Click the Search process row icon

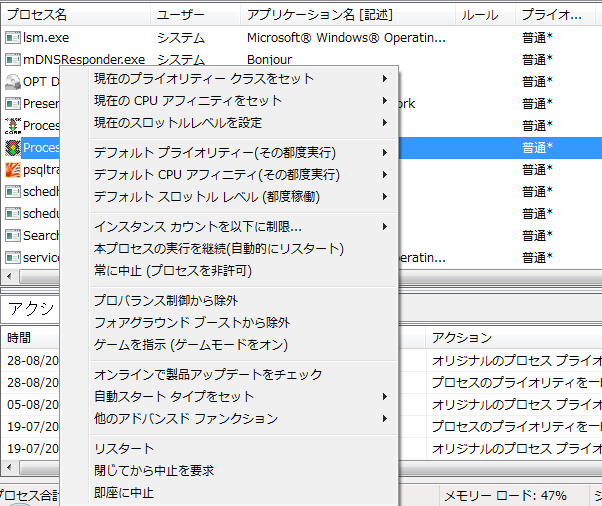pos(13,235)
